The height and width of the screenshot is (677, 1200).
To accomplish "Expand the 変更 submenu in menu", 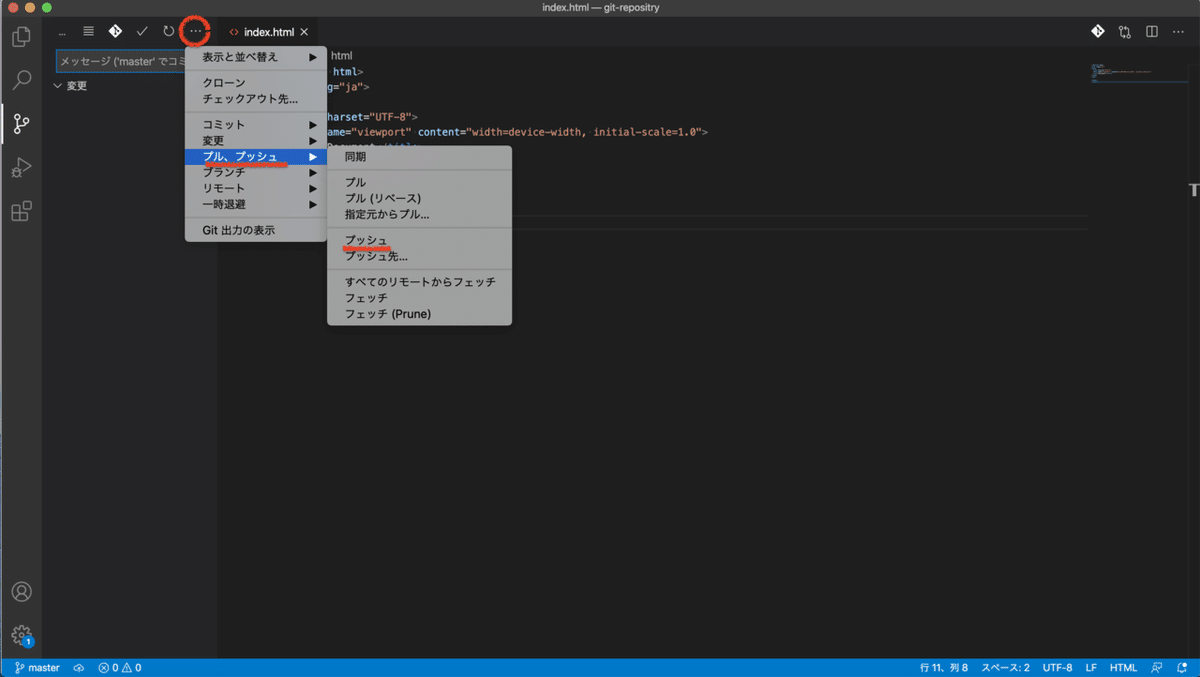I will click(x=256, y=141).
